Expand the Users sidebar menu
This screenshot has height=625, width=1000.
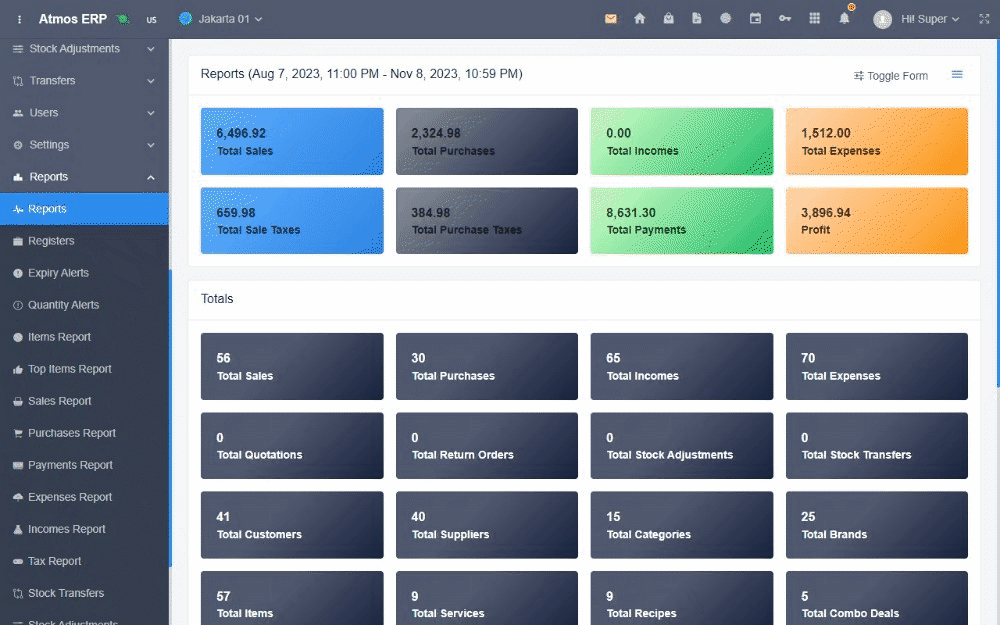pyautogui.click(x=84, y=112)
